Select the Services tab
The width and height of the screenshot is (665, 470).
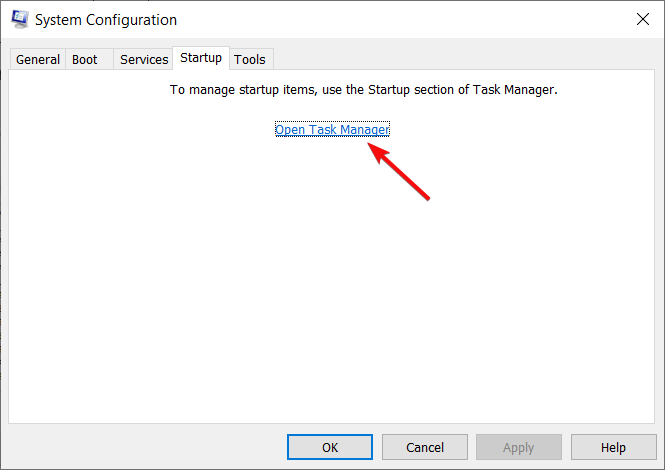(x=144, y=59)
